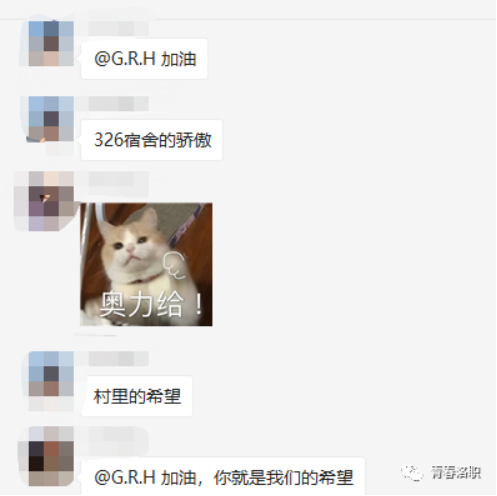Image resolution: width=497 pixels, height=496 pixels.
Task: Click the WeChat logo watermark icon
Action: 413,473
